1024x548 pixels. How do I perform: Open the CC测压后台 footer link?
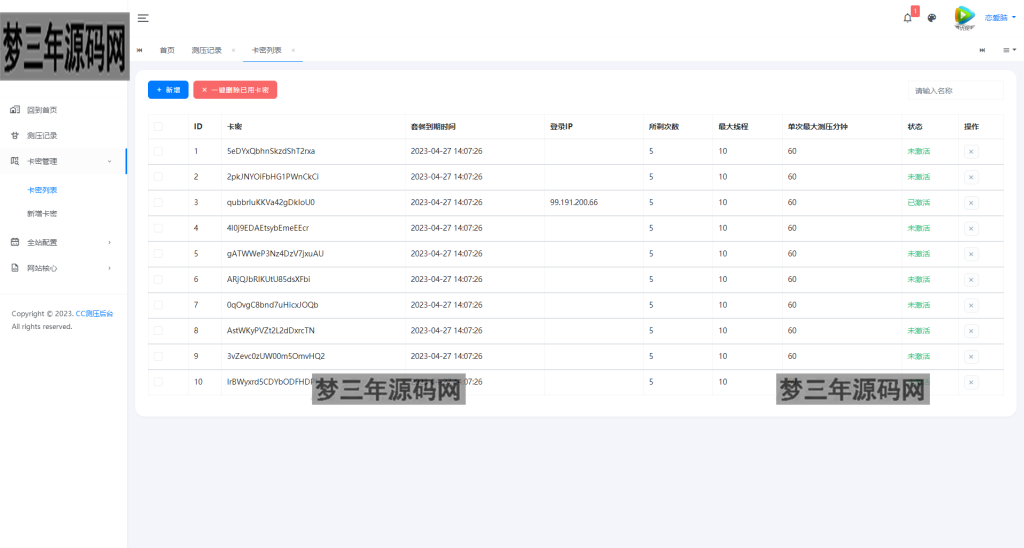pyautogui.click(x=94, y=314)
